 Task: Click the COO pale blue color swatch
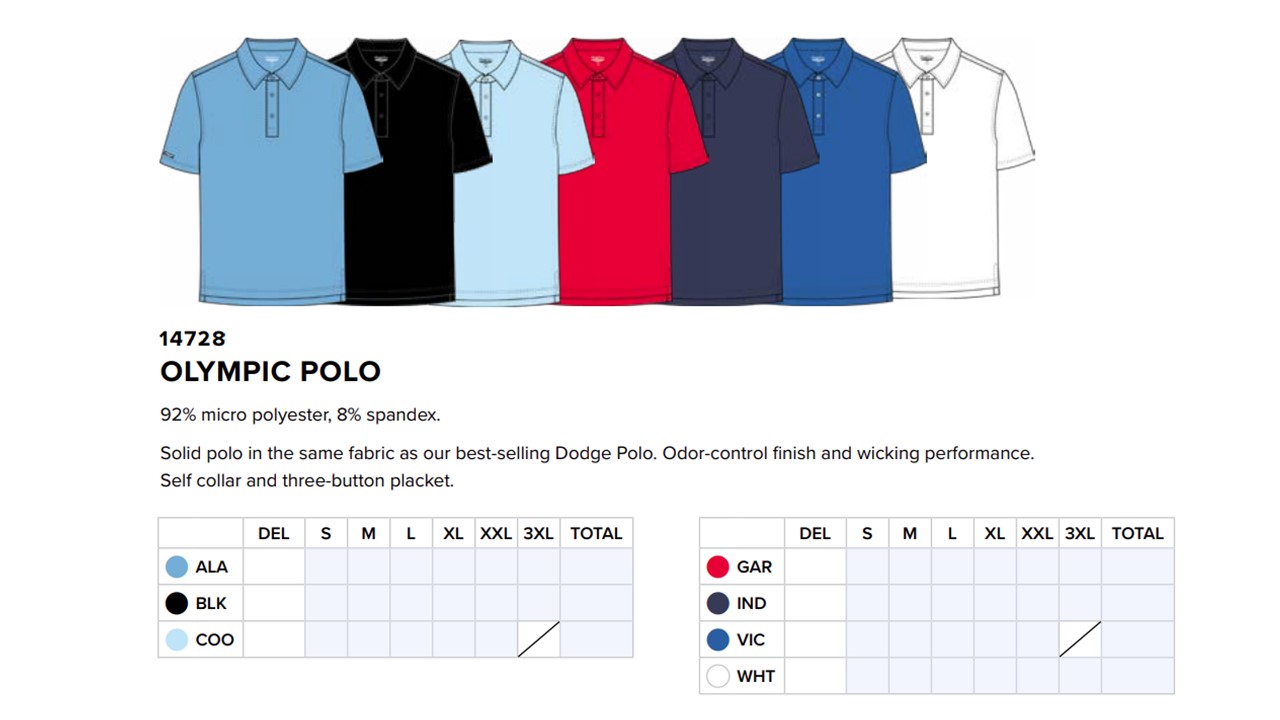coord(177,640)
